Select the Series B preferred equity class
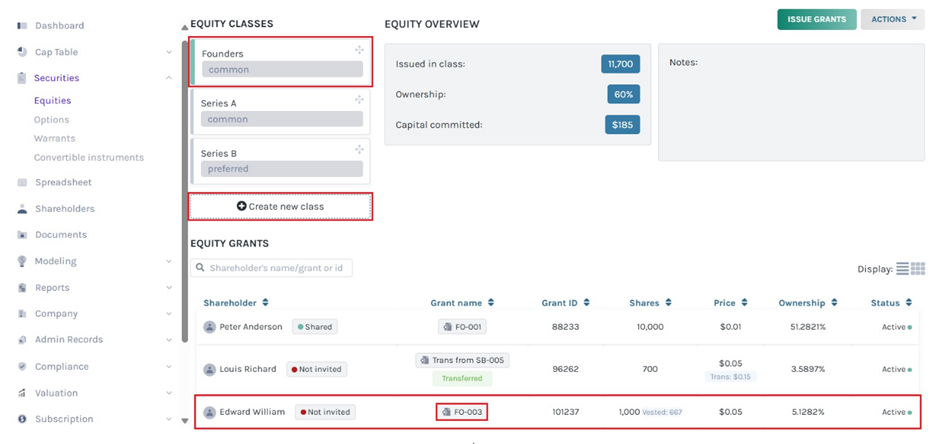This screenshot has width=939, height=444. [280, 161]
